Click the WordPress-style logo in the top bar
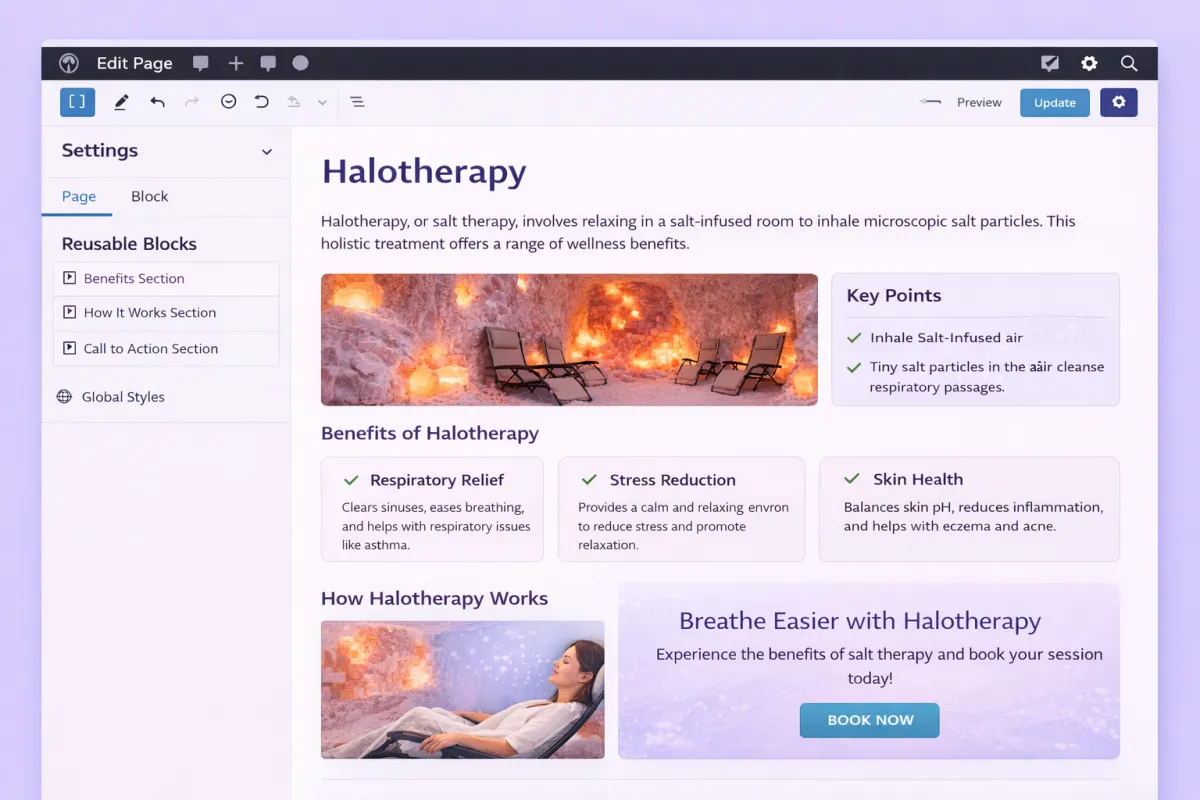The height and width of the screenshot is (800, 1200). click(69, 63)
